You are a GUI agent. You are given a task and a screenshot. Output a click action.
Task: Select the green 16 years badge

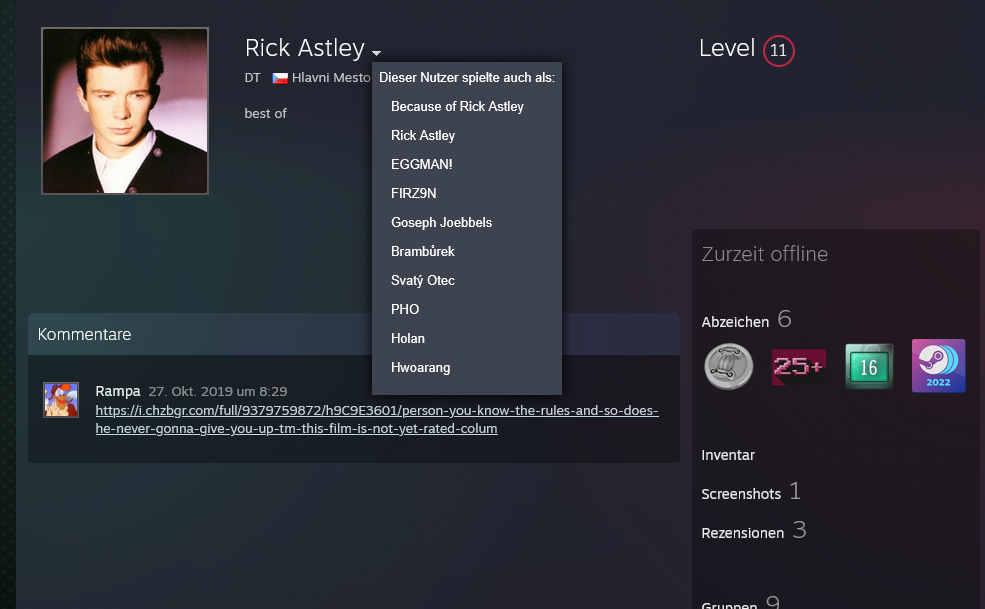tap(868, 366)
